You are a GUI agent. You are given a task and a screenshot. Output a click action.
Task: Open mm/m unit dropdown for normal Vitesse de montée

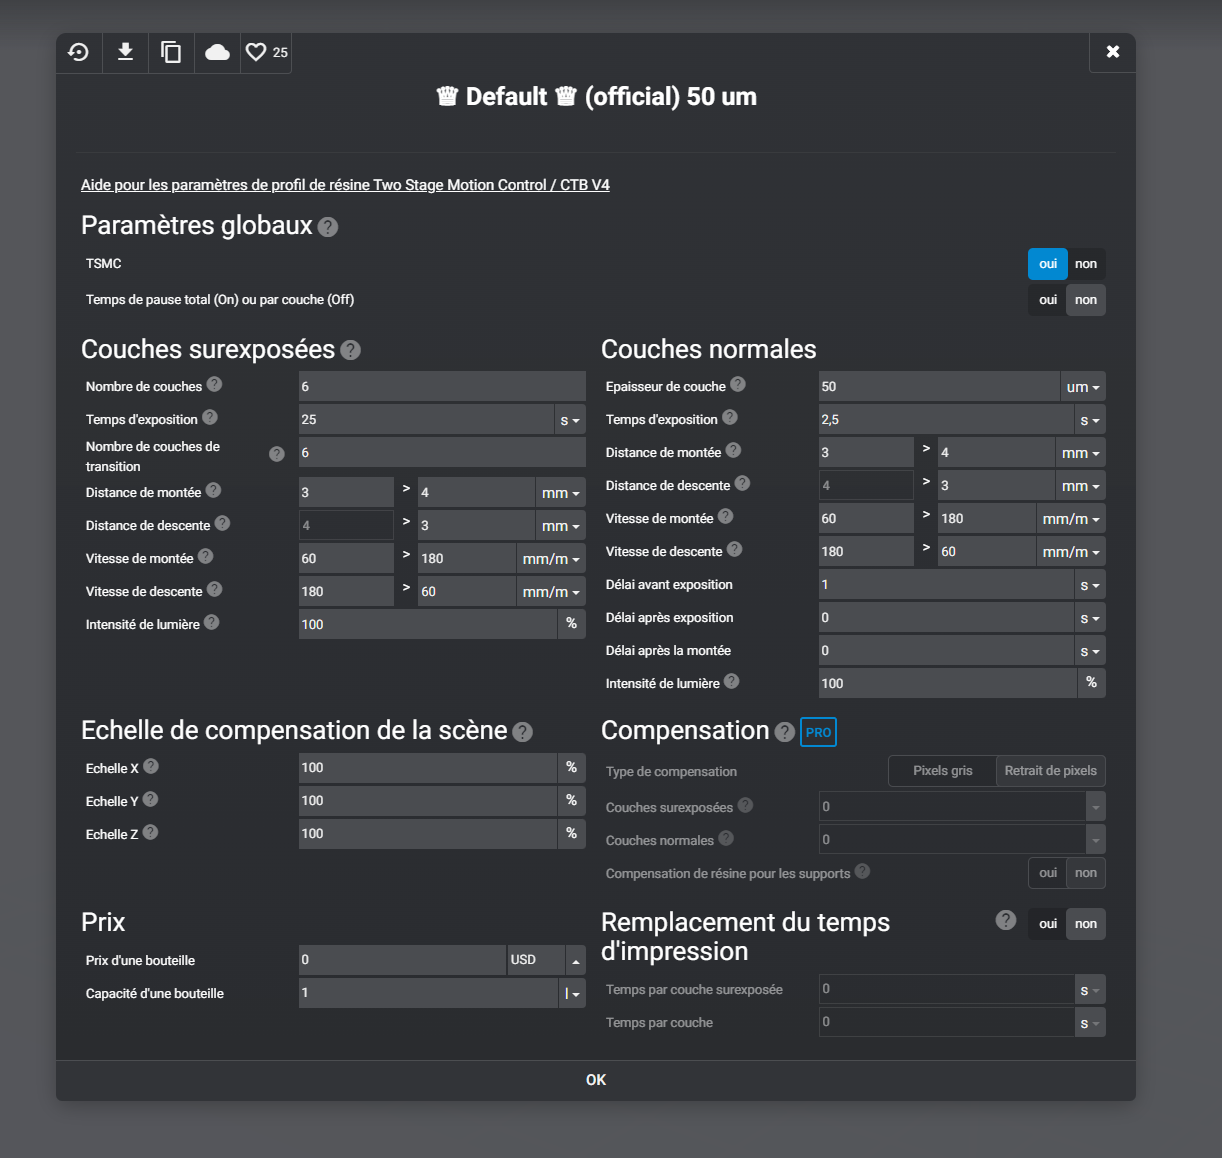coord(1071,519)
